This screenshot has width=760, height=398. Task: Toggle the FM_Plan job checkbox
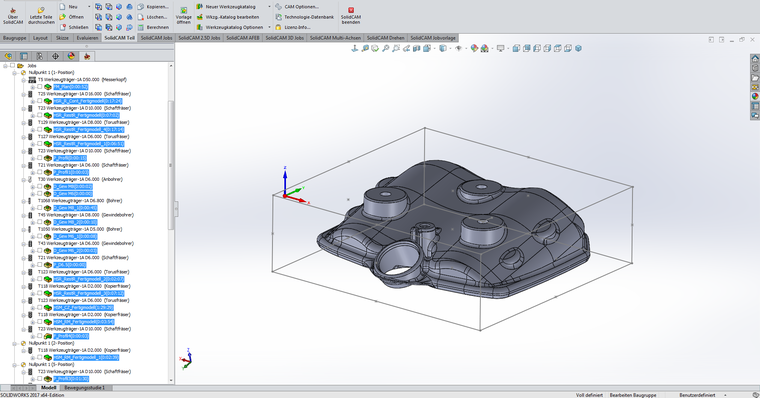tap(40, 87)
